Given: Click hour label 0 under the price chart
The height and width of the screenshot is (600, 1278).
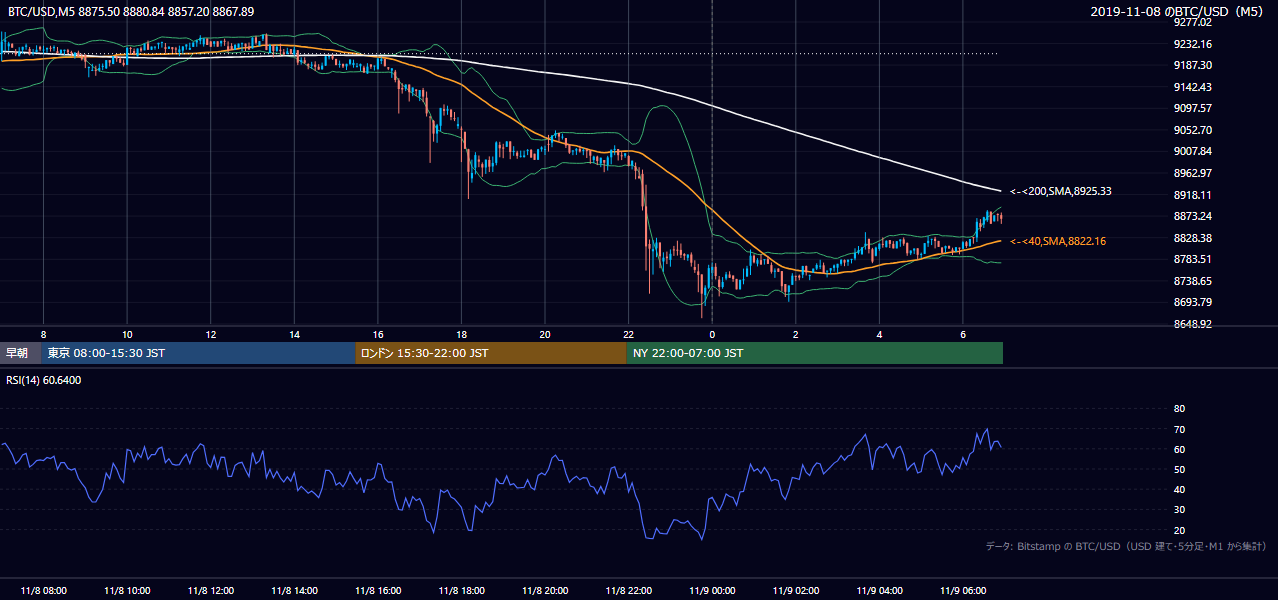Looking at the screenshot, I should click(712, 333).
